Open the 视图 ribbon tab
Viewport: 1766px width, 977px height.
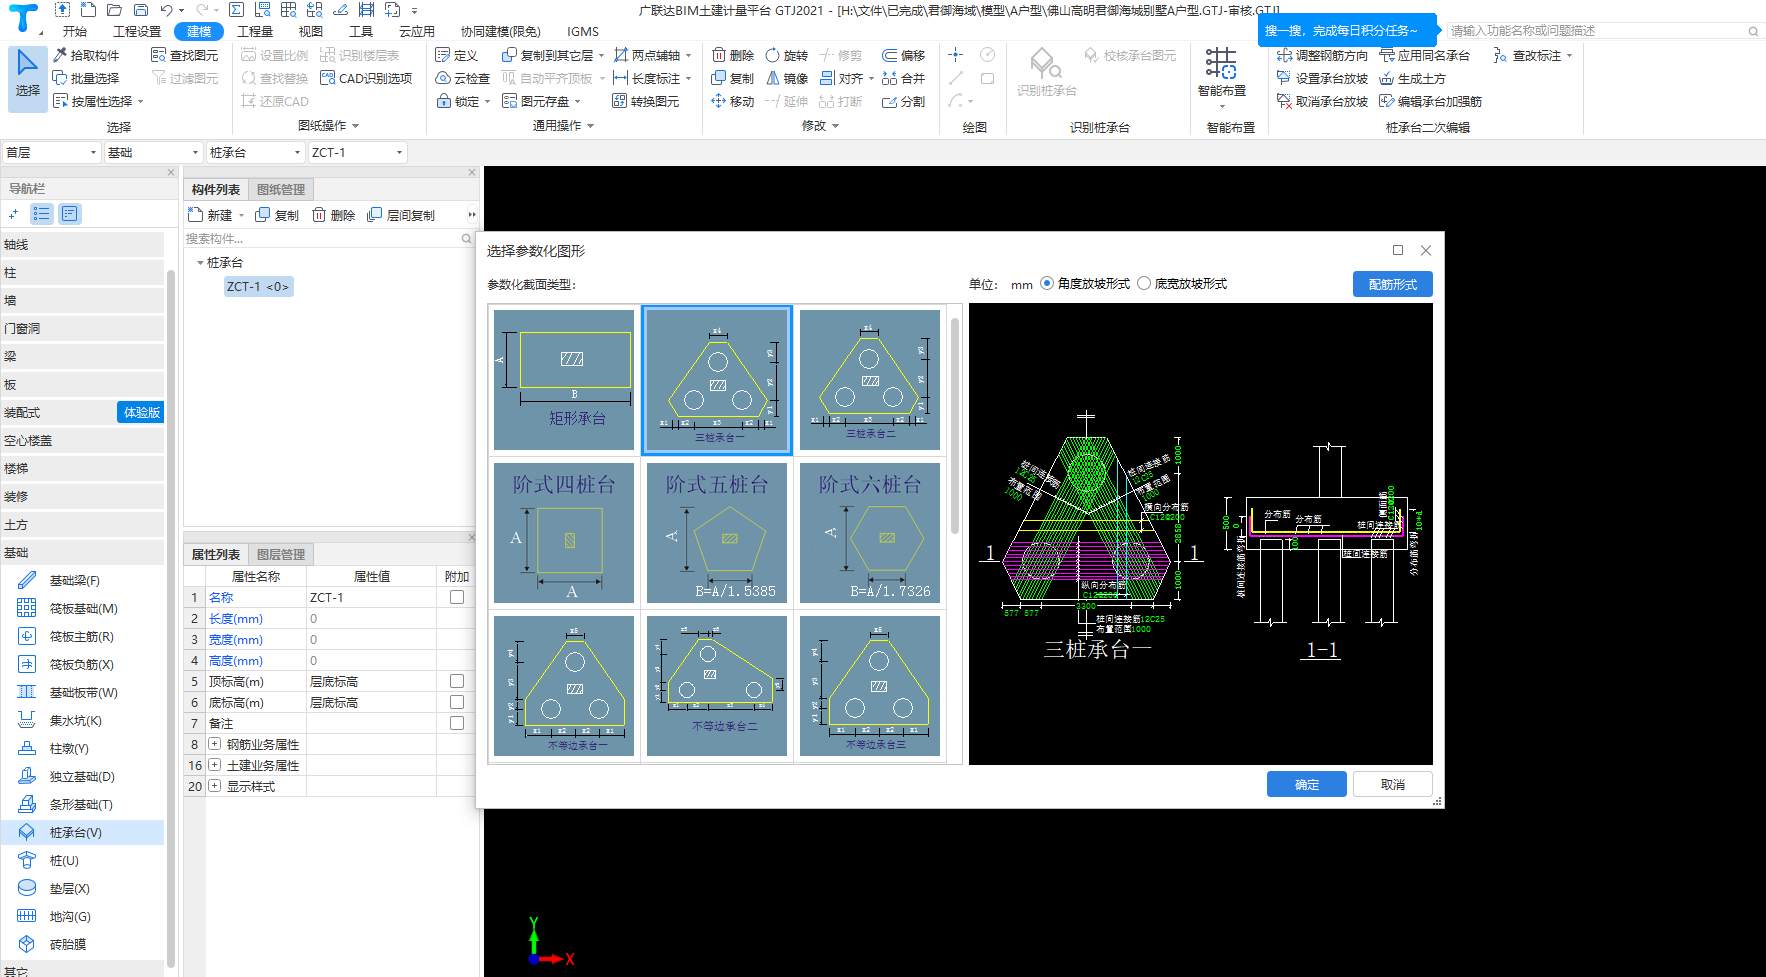pyautogui.click(x=311, y=31)
